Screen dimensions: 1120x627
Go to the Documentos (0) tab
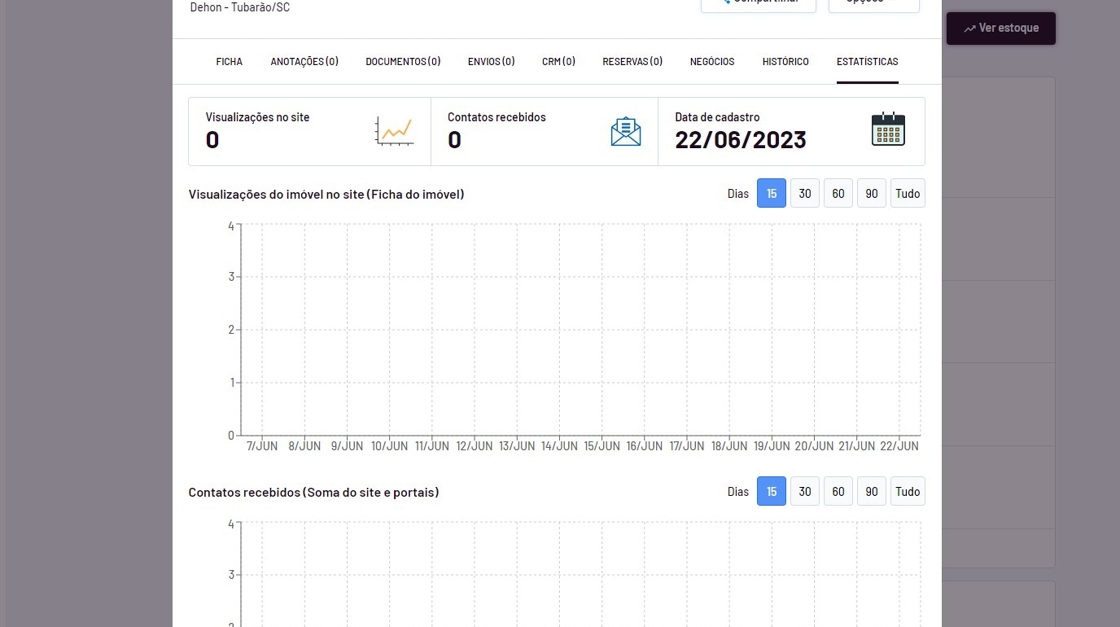point(403,62)
